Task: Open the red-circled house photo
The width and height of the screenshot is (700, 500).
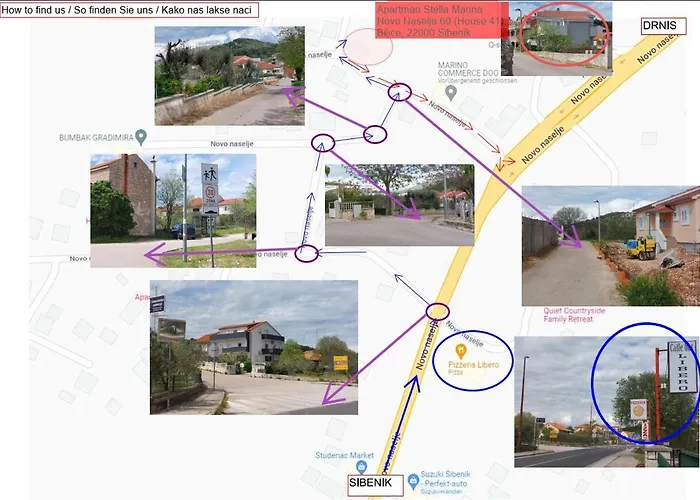Action: click(560, 38)
